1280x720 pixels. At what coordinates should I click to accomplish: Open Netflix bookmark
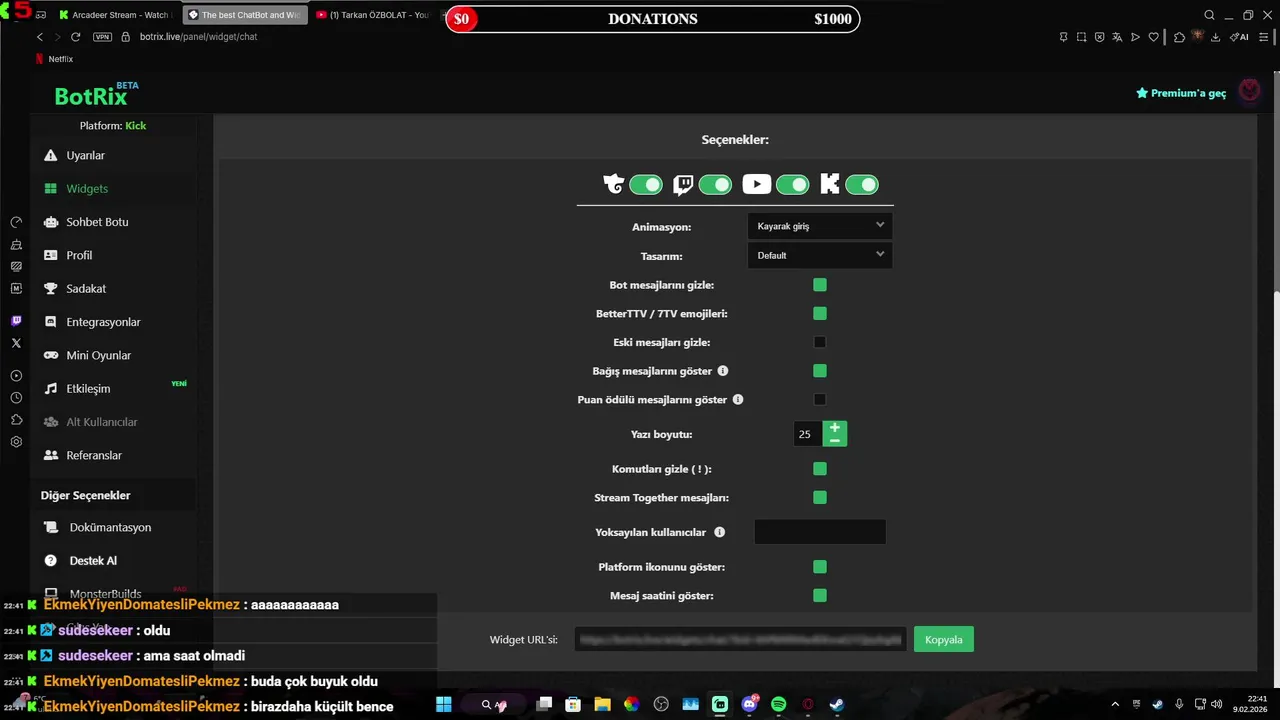pos(54,59)
